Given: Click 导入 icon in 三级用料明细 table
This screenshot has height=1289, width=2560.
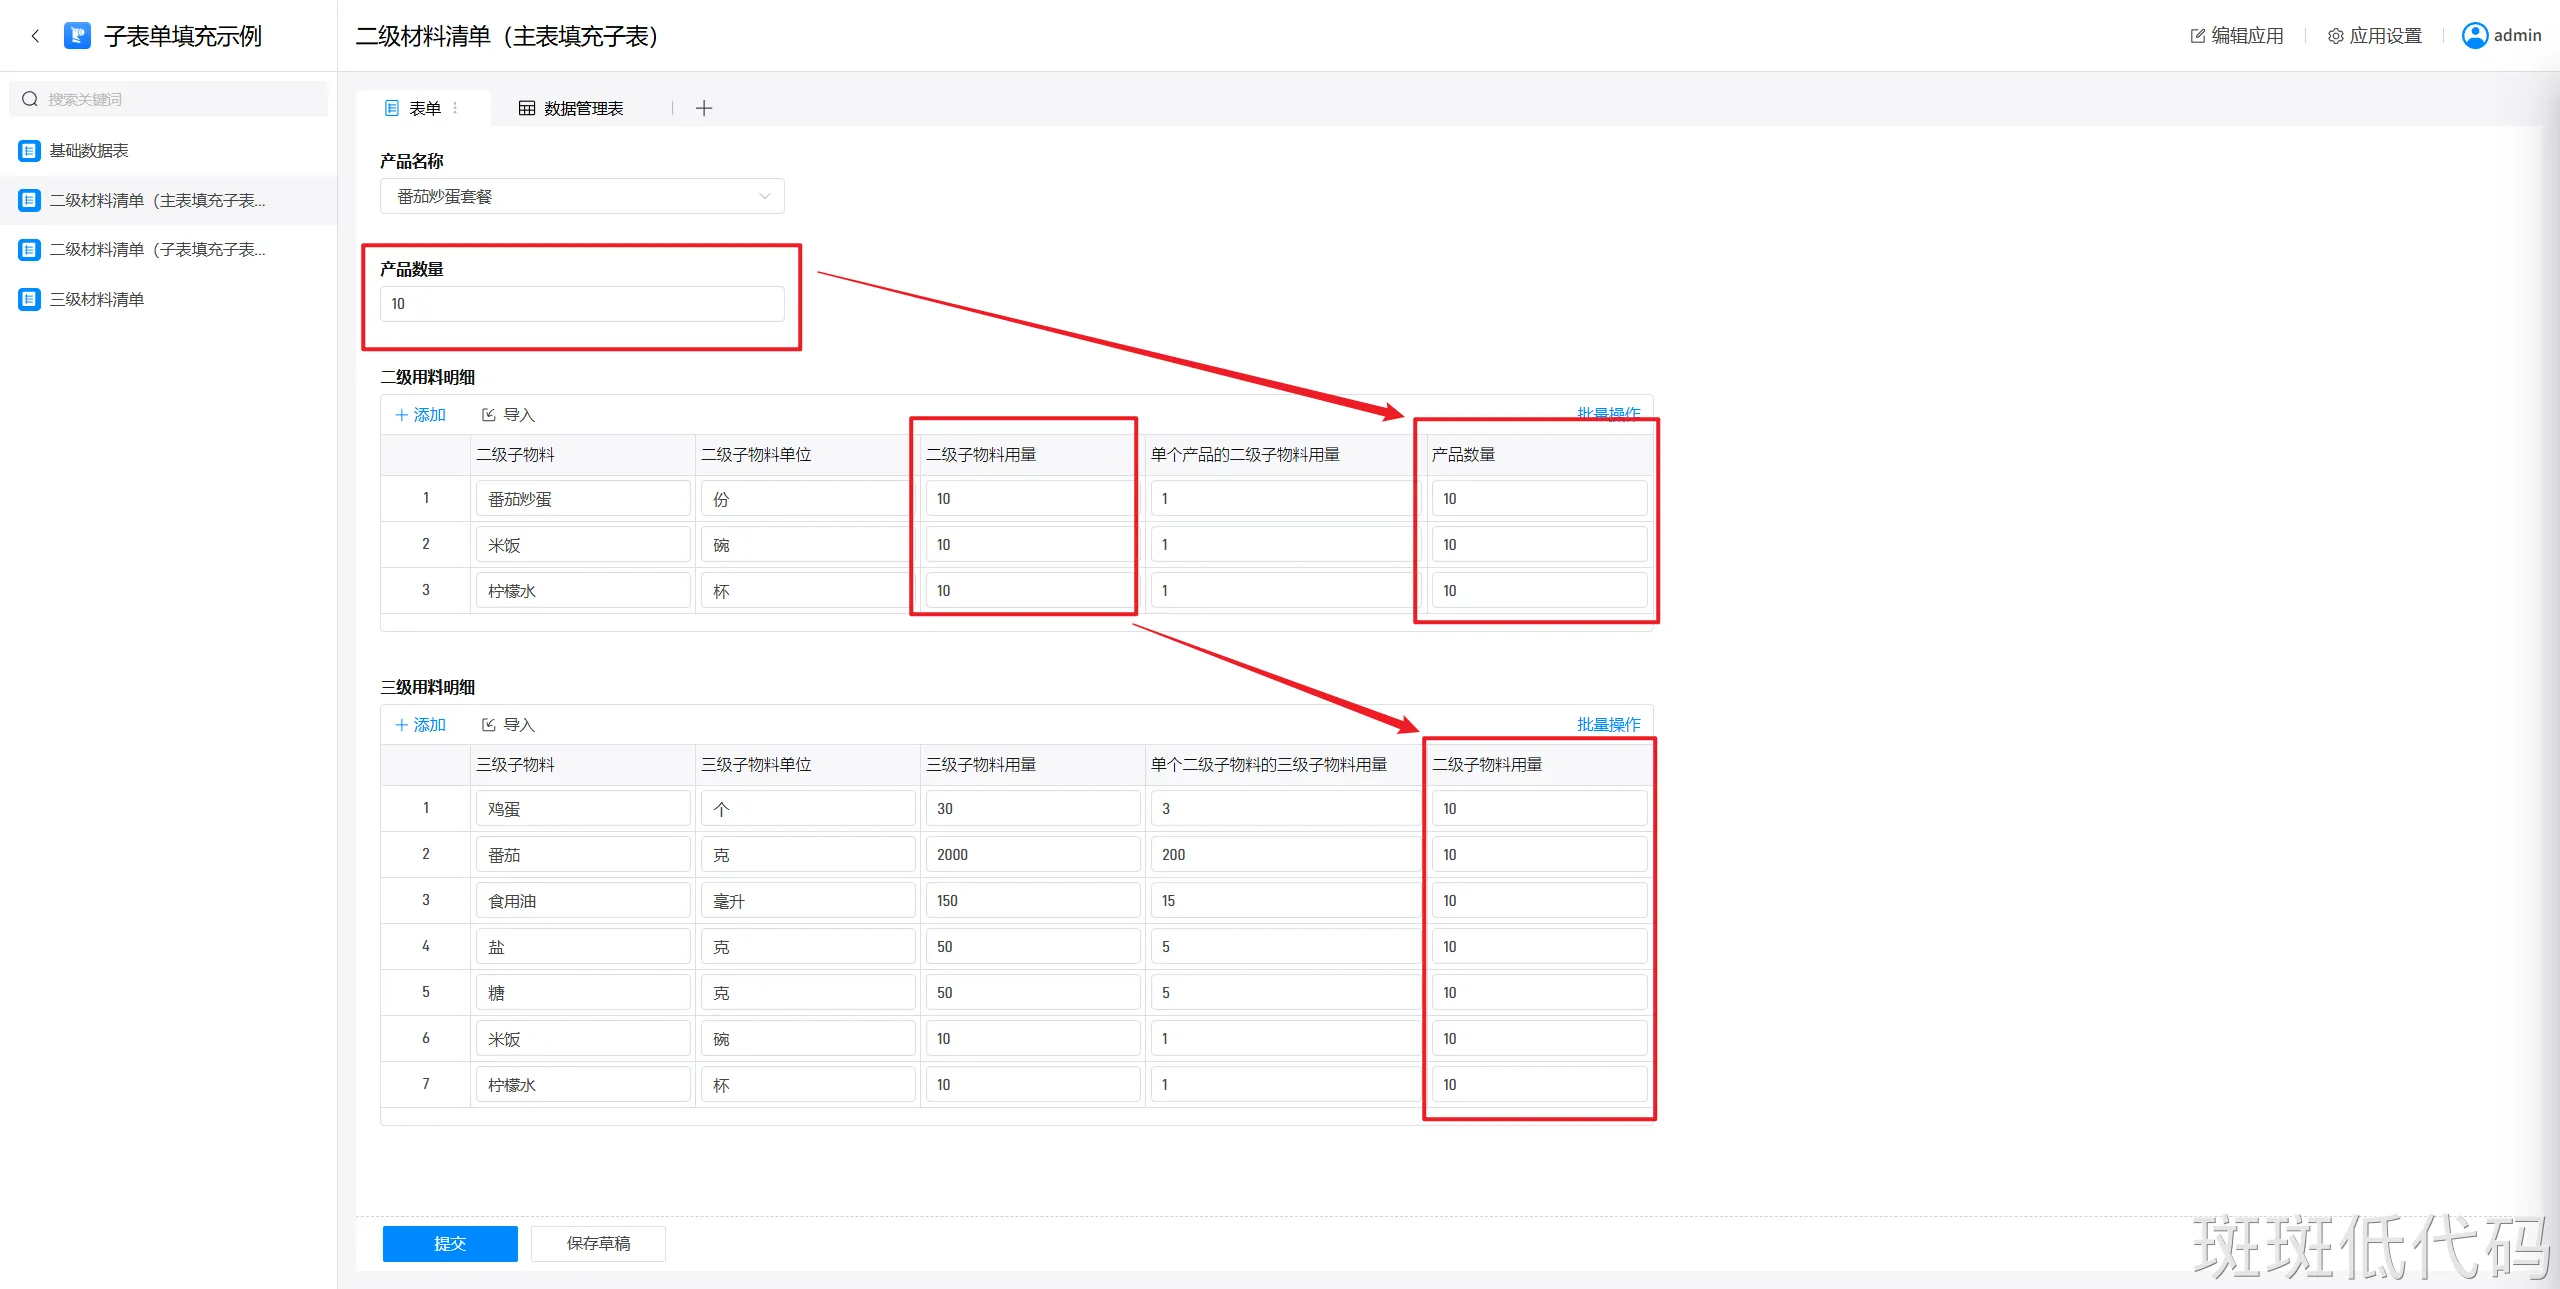Looking at the screenshot, I should click(x=489, y=725).
